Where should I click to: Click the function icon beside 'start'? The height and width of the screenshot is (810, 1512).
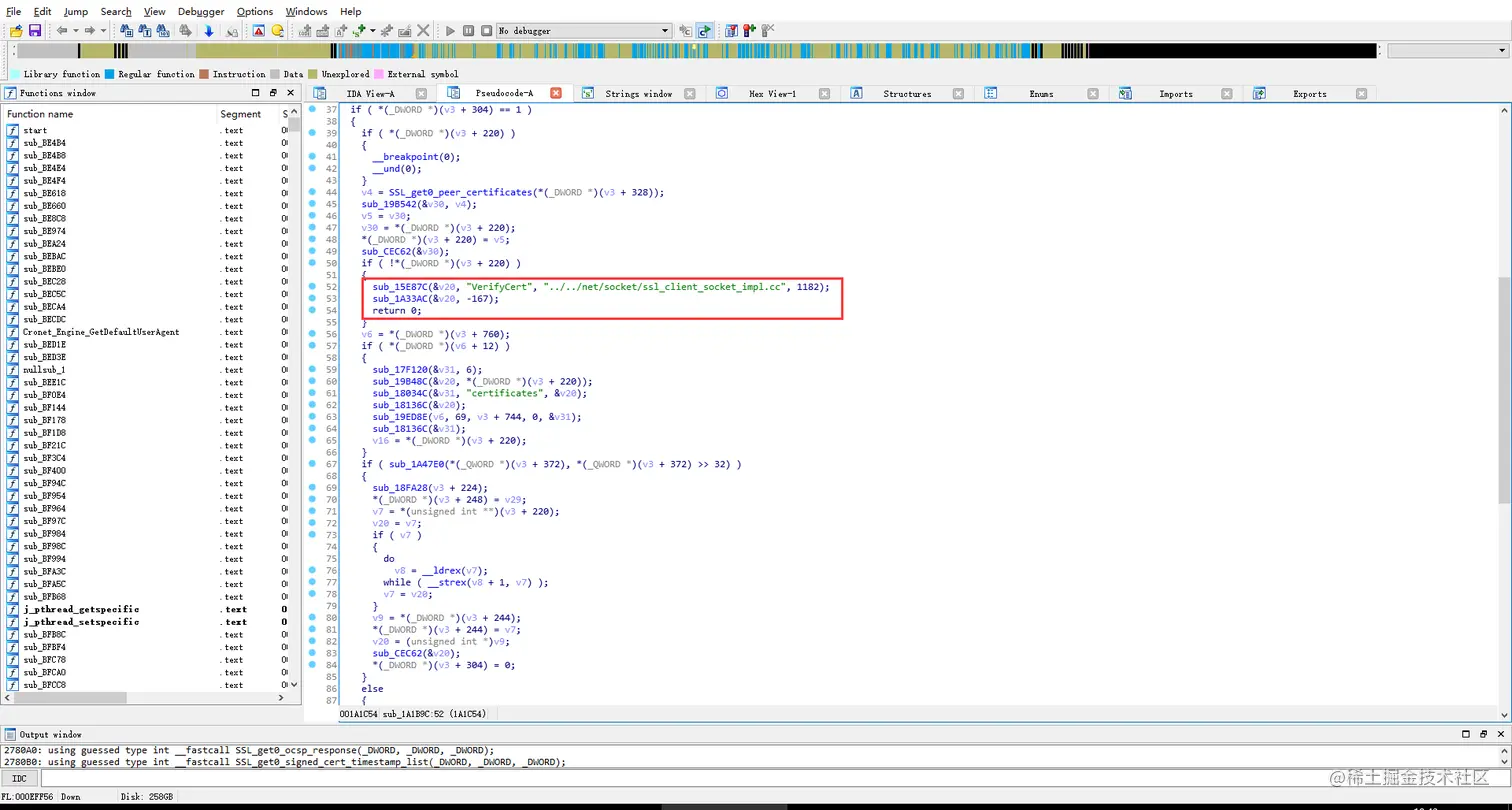coord(13,130)
